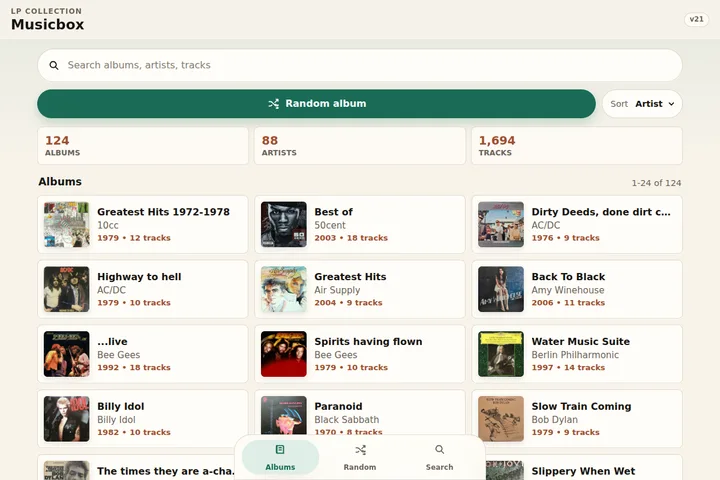Click 1997 • 14 tracks info
Viewport: 720px width, 480px height.
(568, 367)
